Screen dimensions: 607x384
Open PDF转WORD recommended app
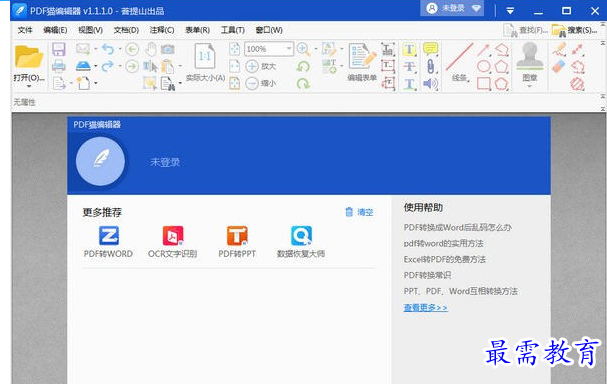click(x=108, y=242)
